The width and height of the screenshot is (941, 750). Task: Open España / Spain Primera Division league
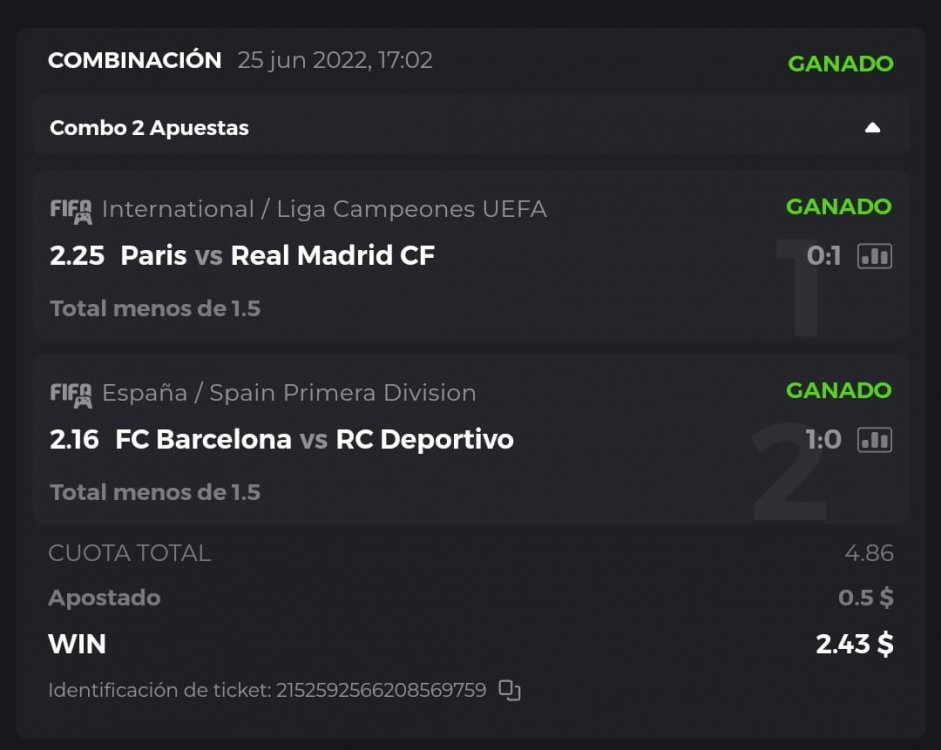point(289,393)
